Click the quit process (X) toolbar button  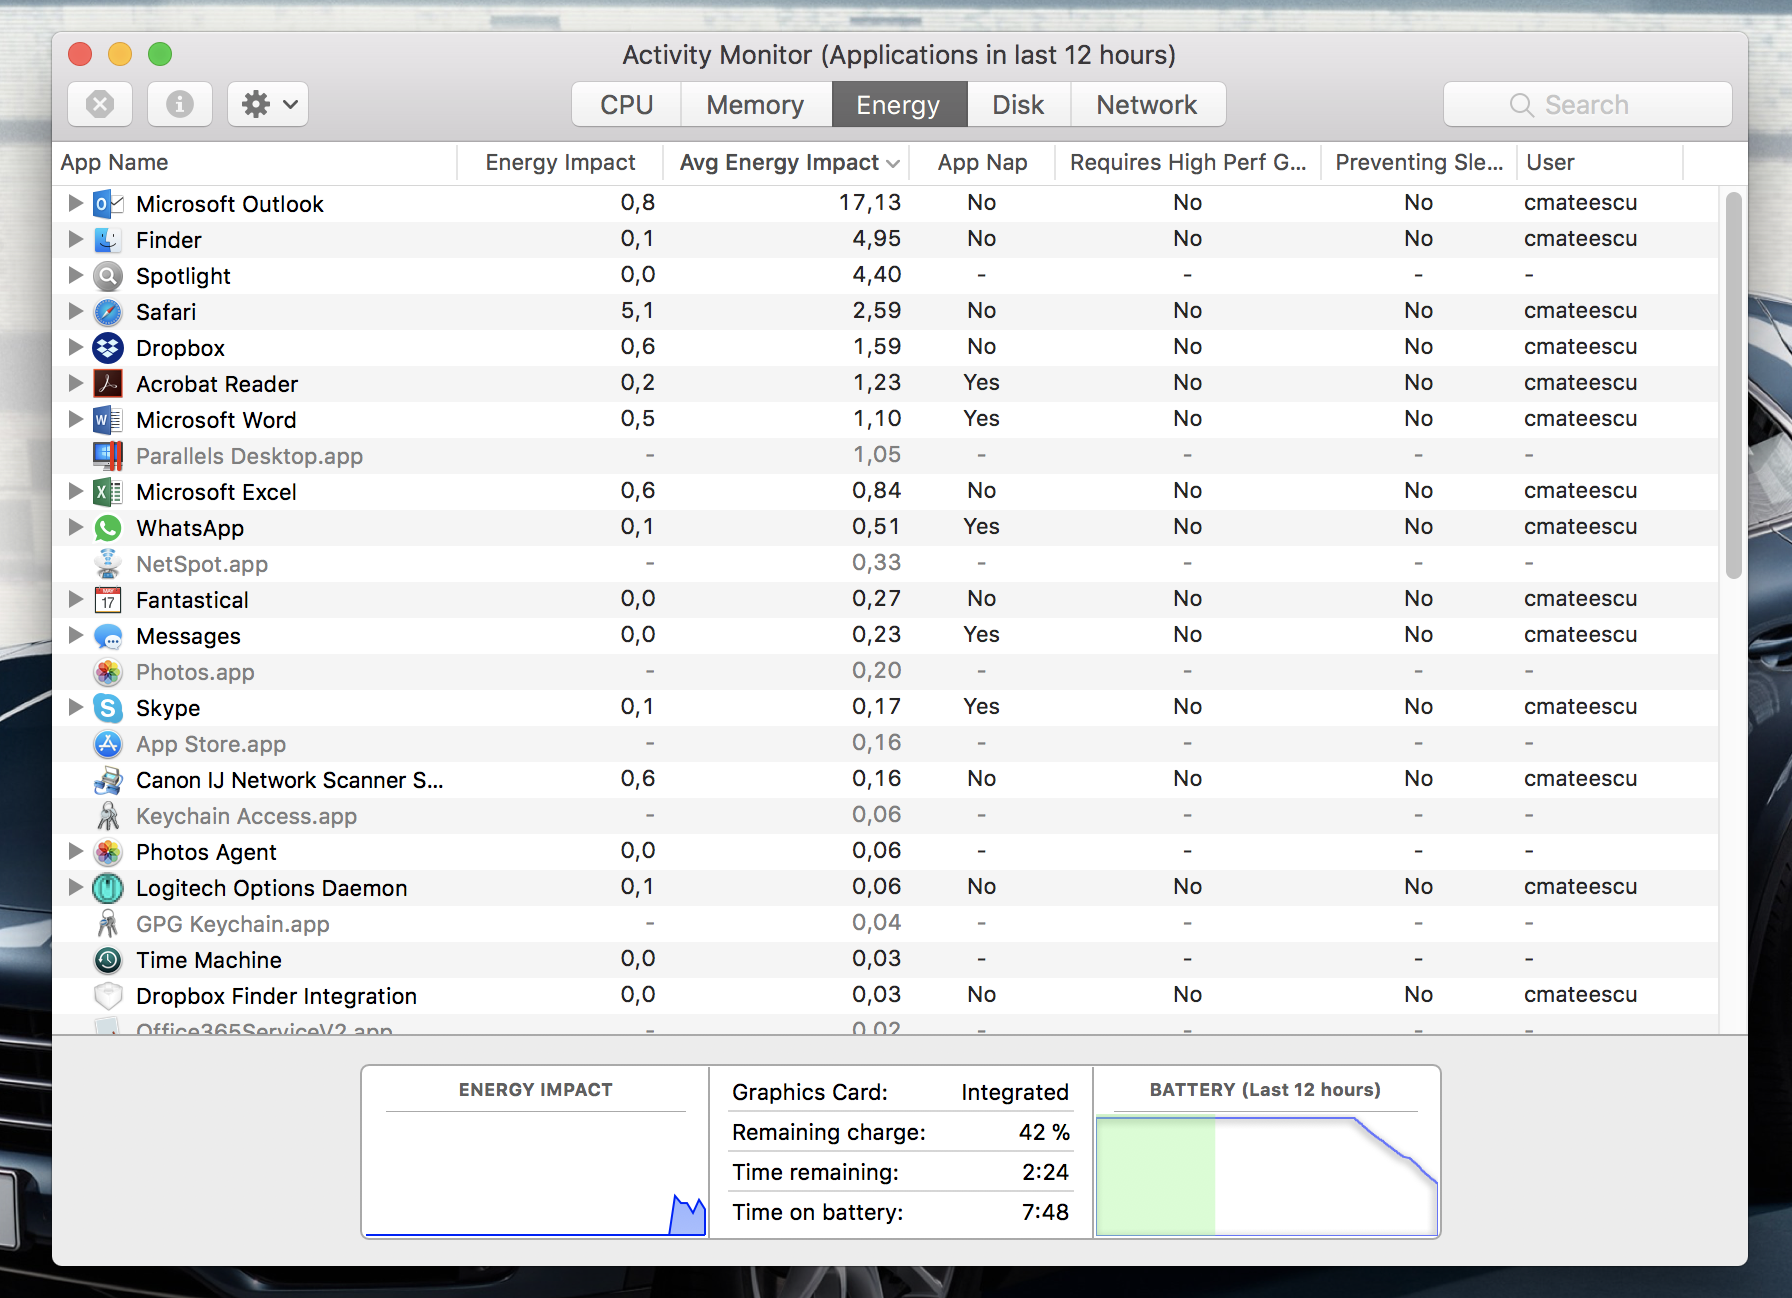click(100, 104)
